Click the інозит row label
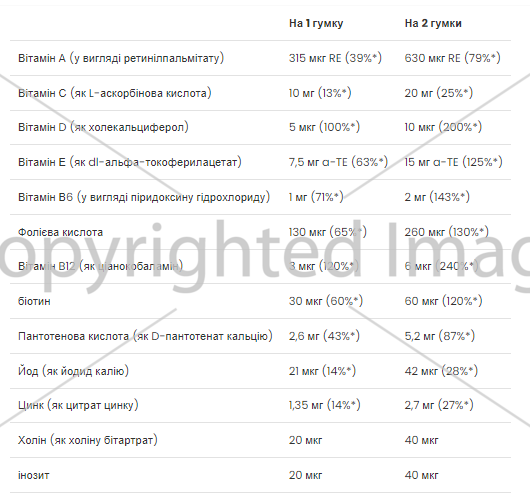 [x=34, y=475]
